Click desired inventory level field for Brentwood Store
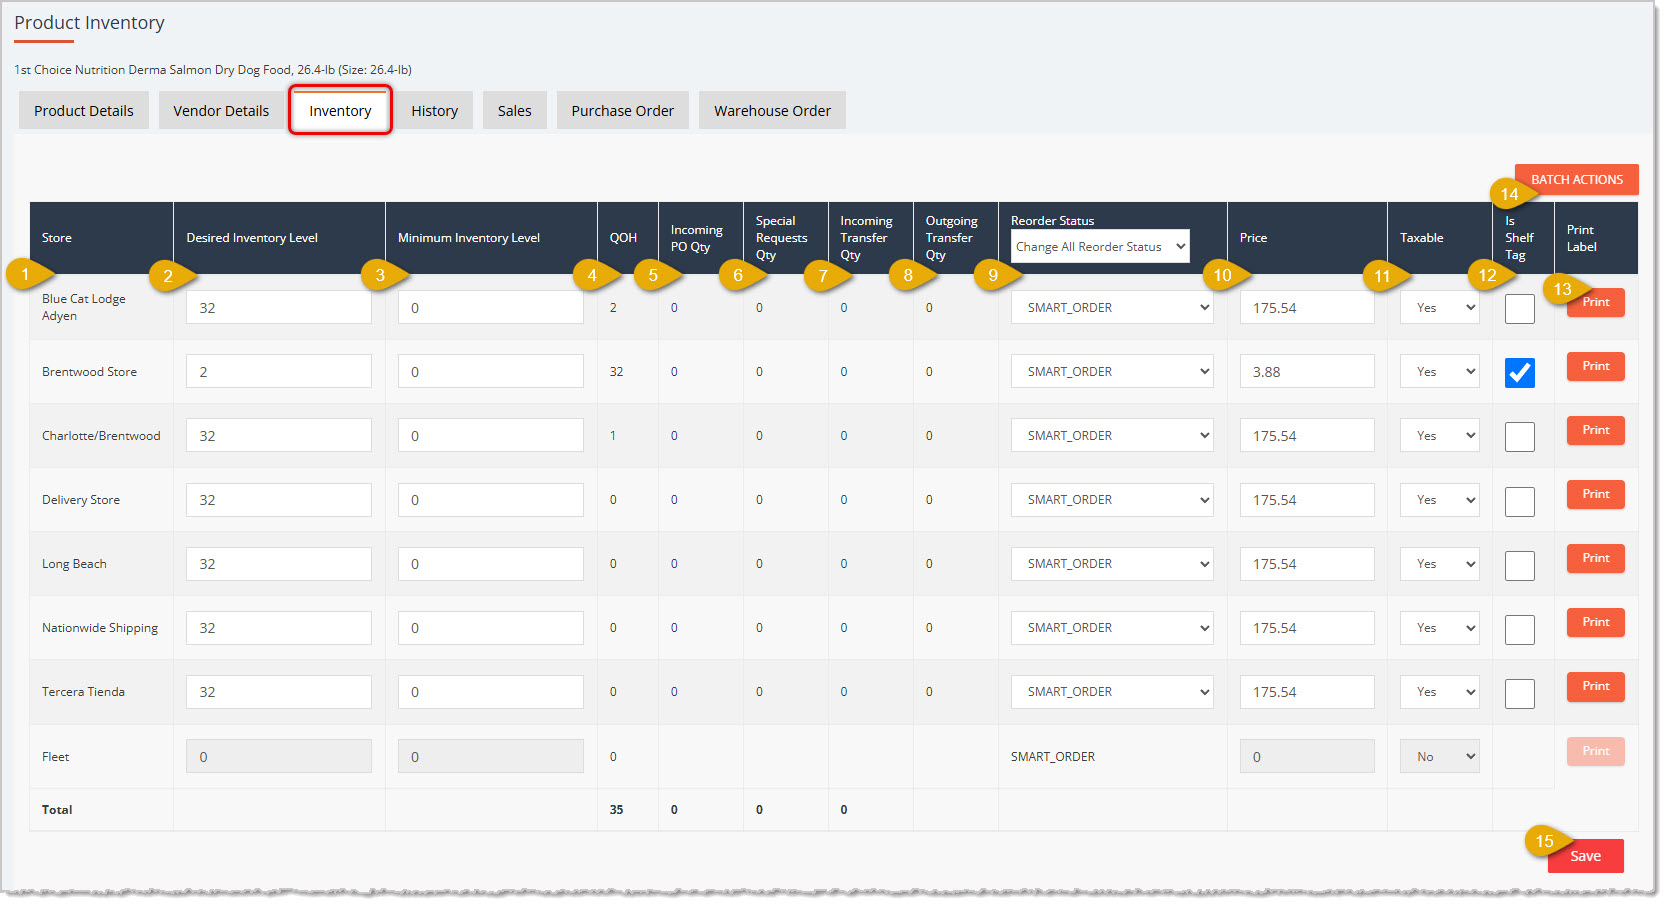The image size is (1665, 904). [279, 372]
